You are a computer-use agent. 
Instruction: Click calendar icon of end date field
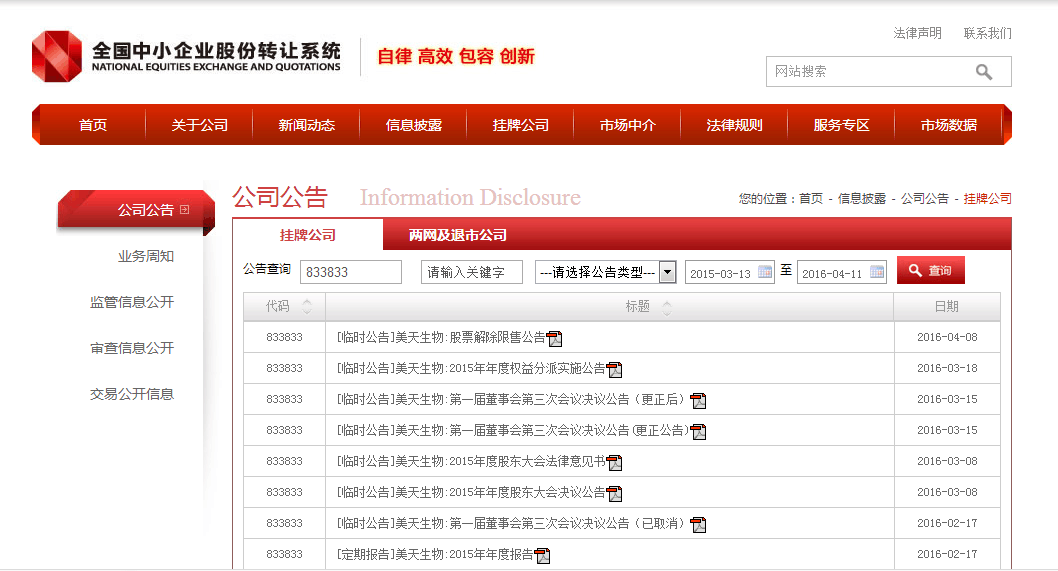877,272
